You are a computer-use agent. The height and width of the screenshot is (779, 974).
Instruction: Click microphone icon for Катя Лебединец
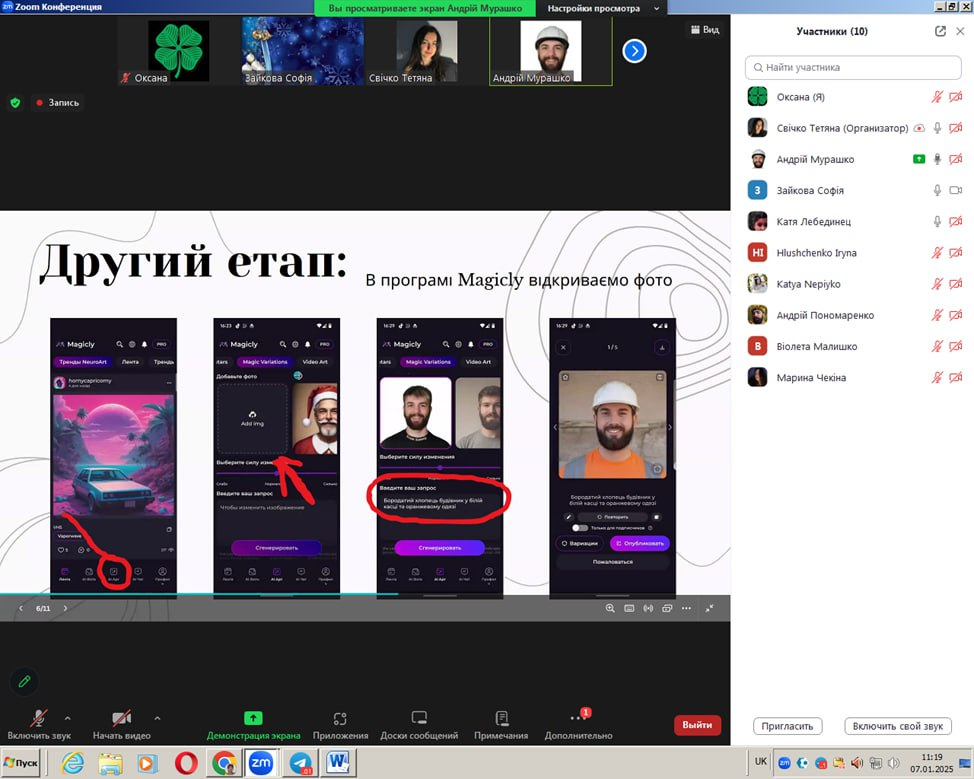937,221
